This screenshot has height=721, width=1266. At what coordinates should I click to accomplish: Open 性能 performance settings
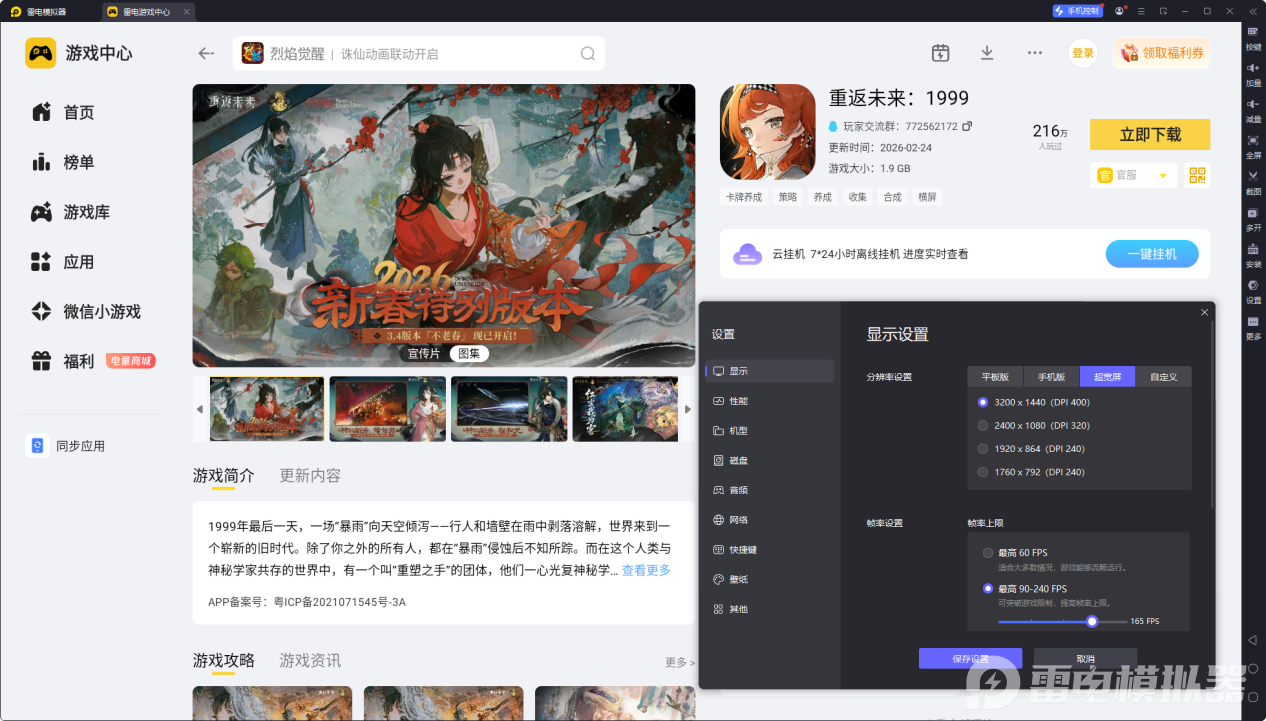point(769,401)
